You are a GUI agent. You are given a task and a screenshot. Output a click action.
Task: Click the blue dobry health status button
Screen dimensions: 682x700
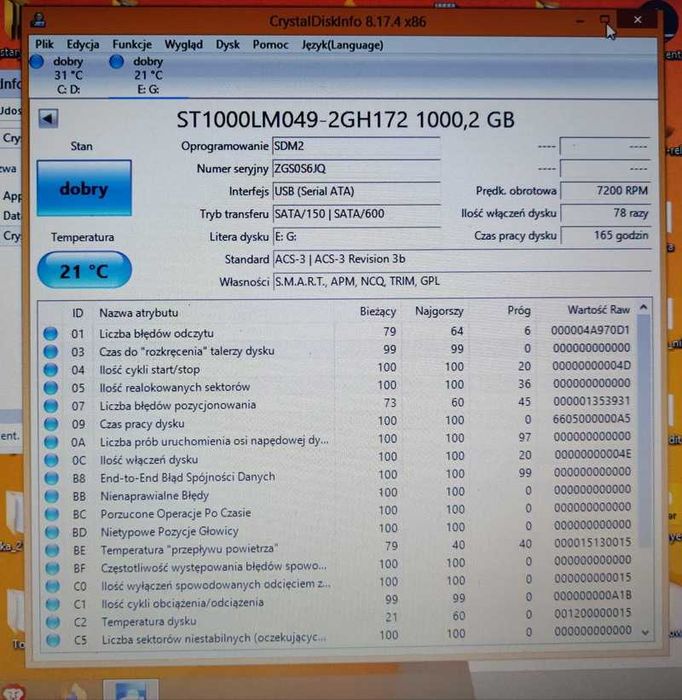coord(84,188)
